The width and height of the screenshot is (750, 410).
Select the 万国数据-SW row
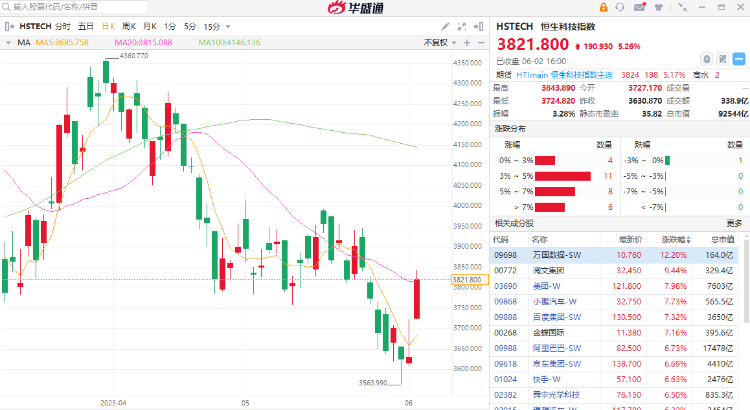click(614, 255)
